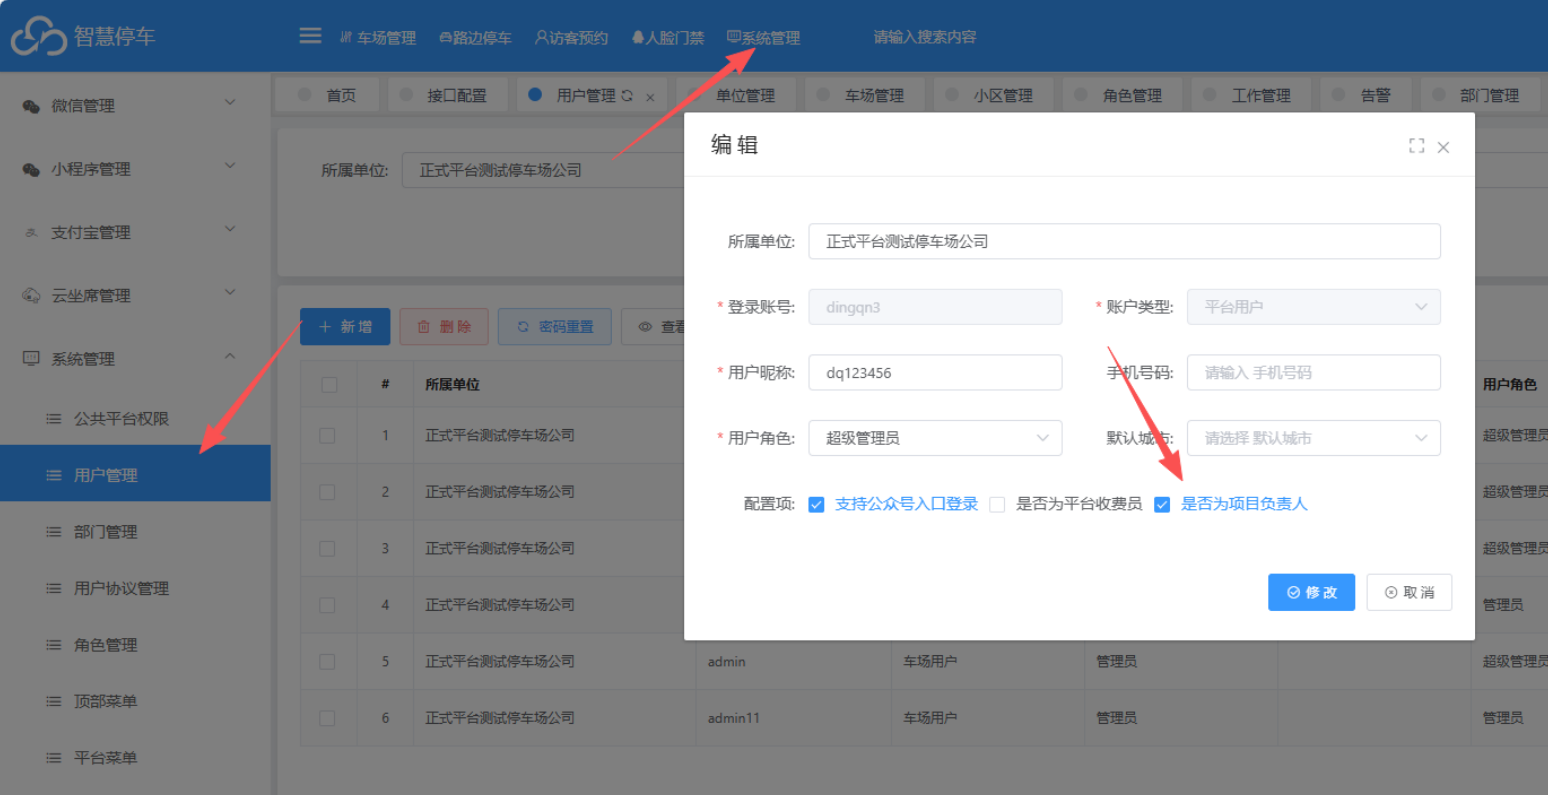Viewport: 1548px width, 795px height.
Task: Open 访客预约 in the top menu
Action: (x=572, y=38)
